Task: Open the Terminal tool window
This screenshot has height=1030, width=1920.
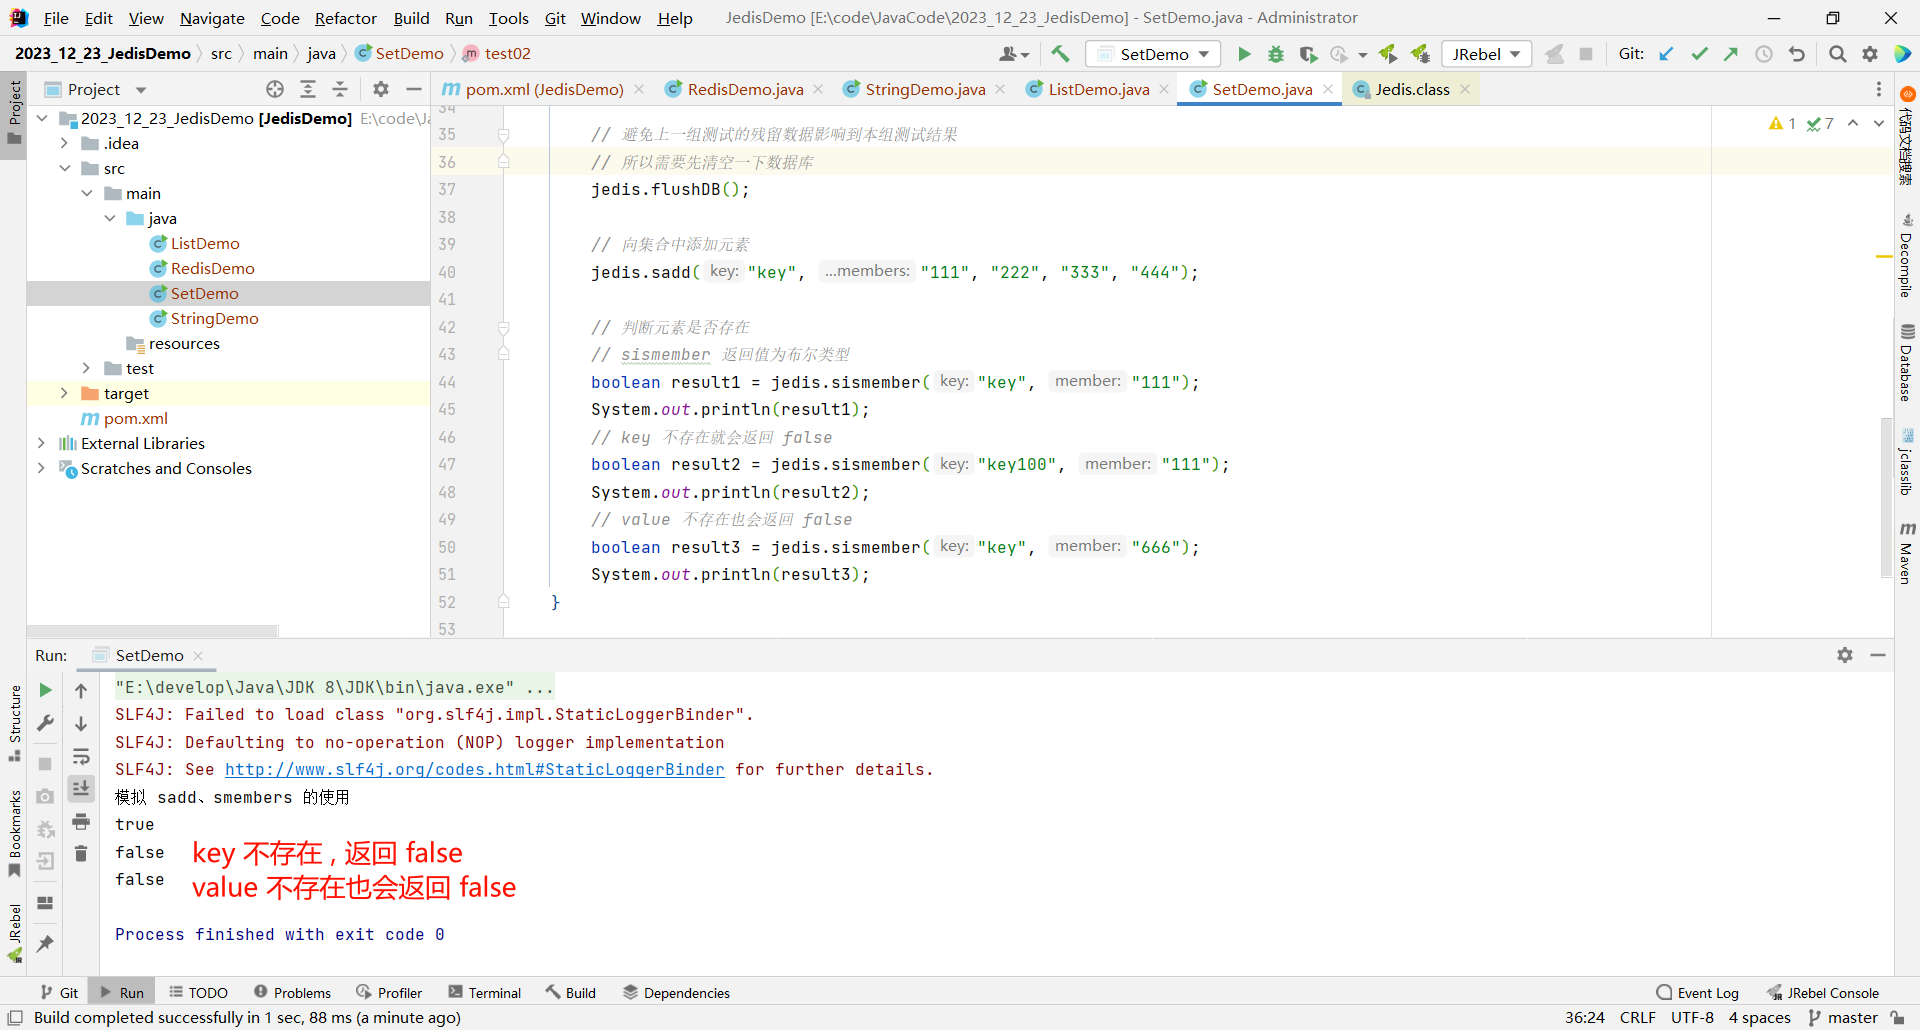Action: [x=484, y=992]
